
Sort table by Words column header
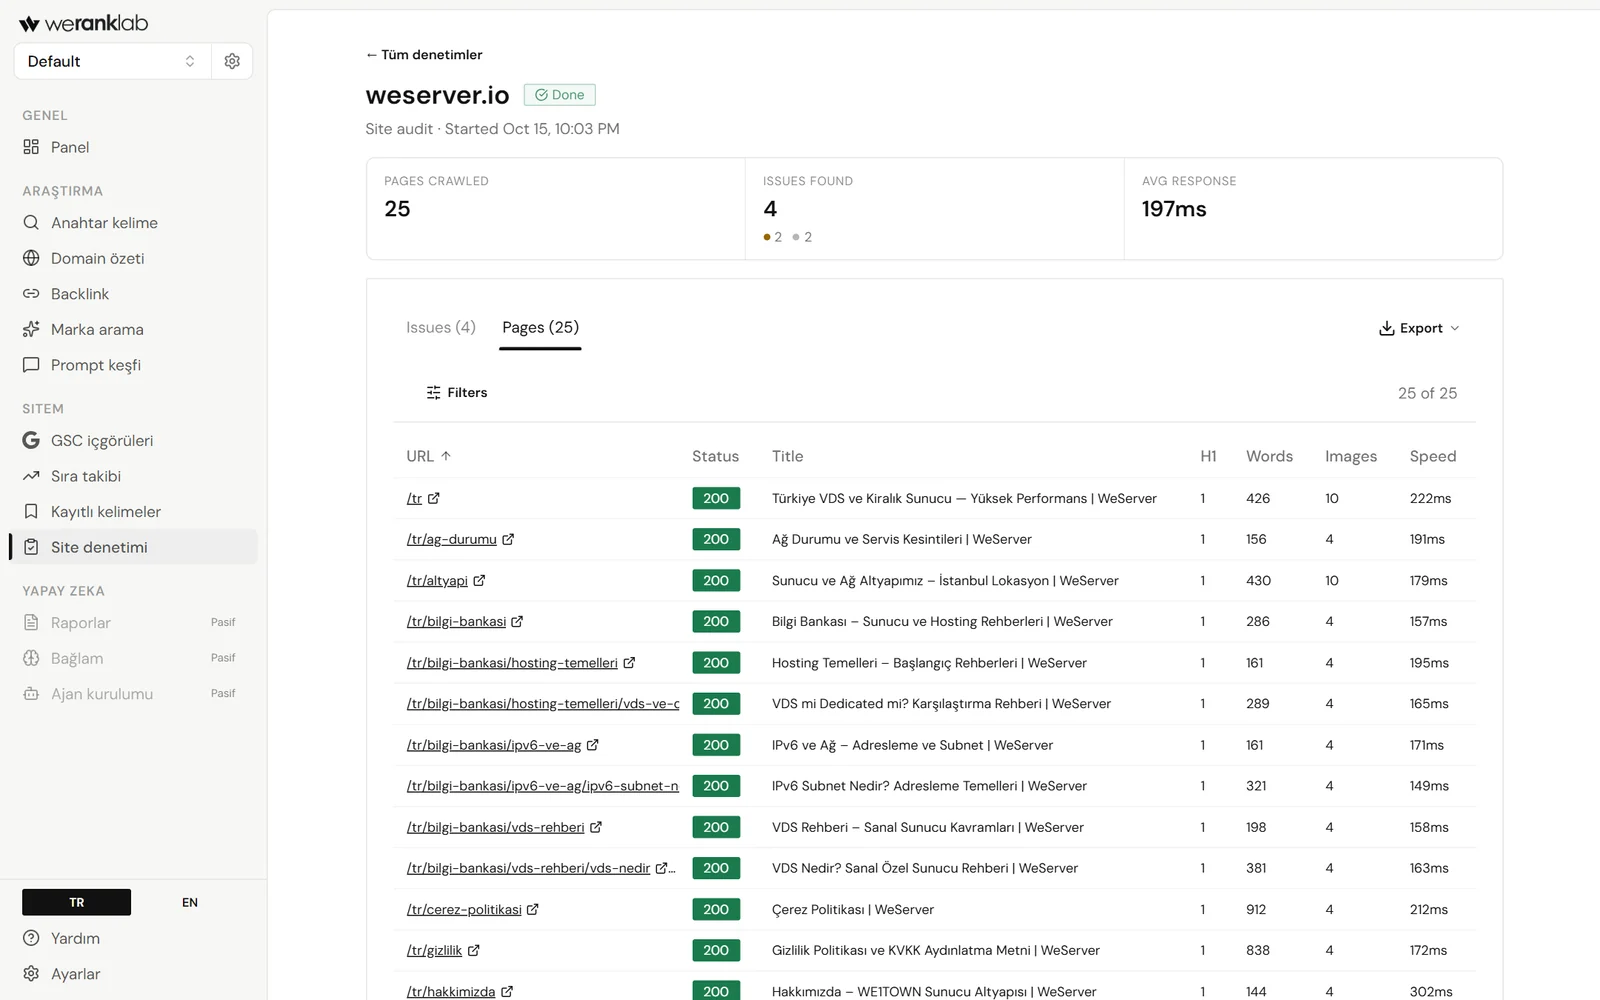click(1269, 456)
